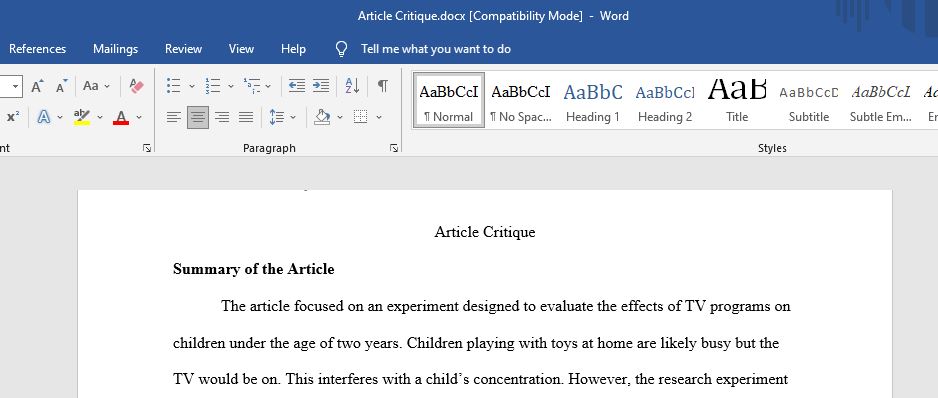Toggle Show/Hide paragraph marks
This screenshot has width=938, height=398.
[x=382, y=86]
